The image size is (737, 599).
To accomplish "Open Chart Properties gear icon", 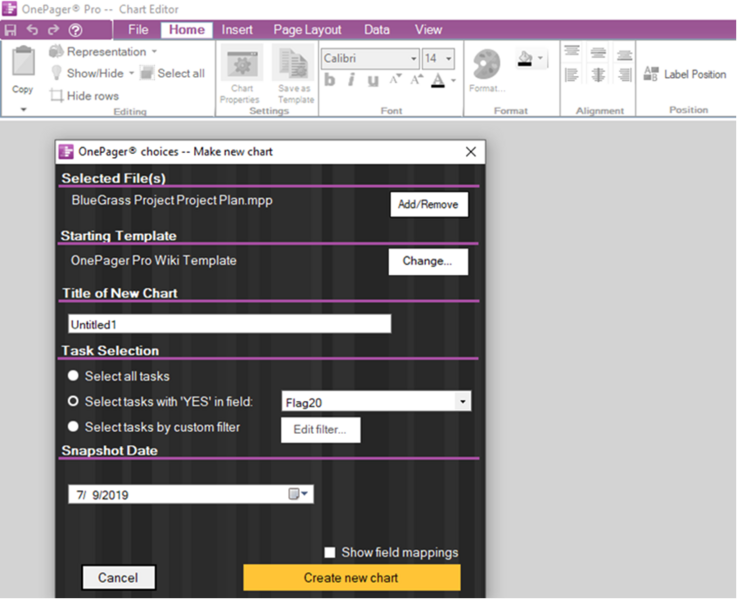I will 243,65.
